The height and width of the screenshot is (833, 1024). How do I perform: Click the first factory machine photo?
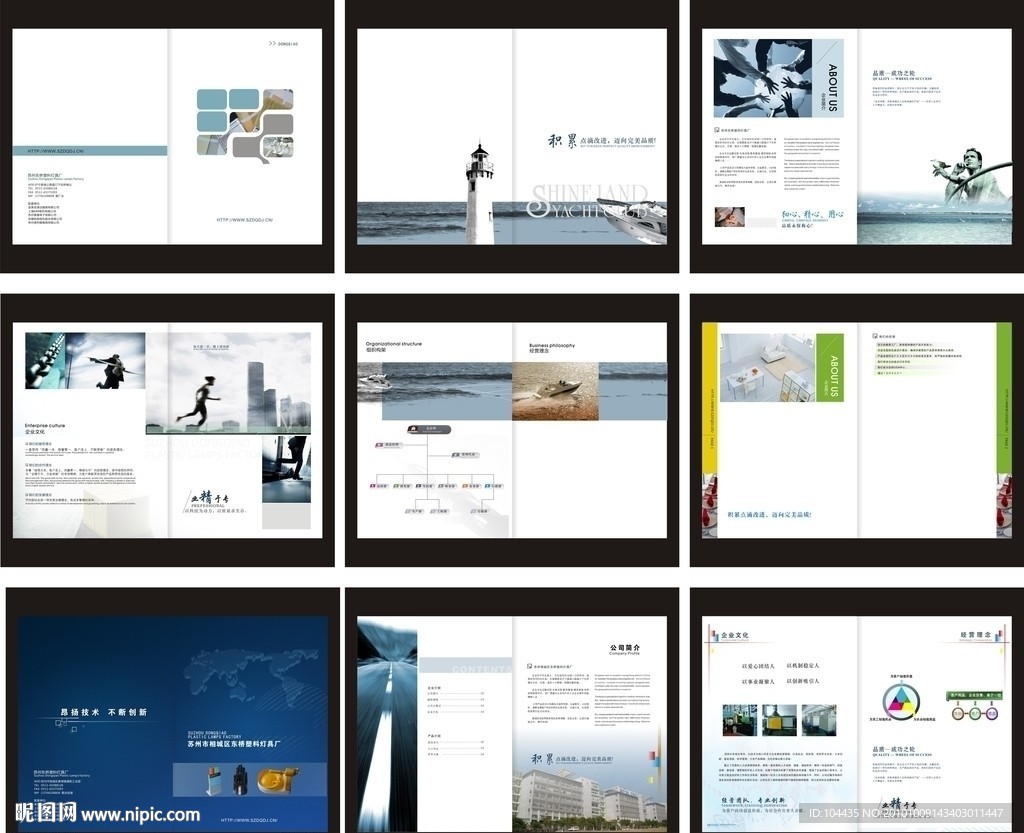tap(740, 720)
